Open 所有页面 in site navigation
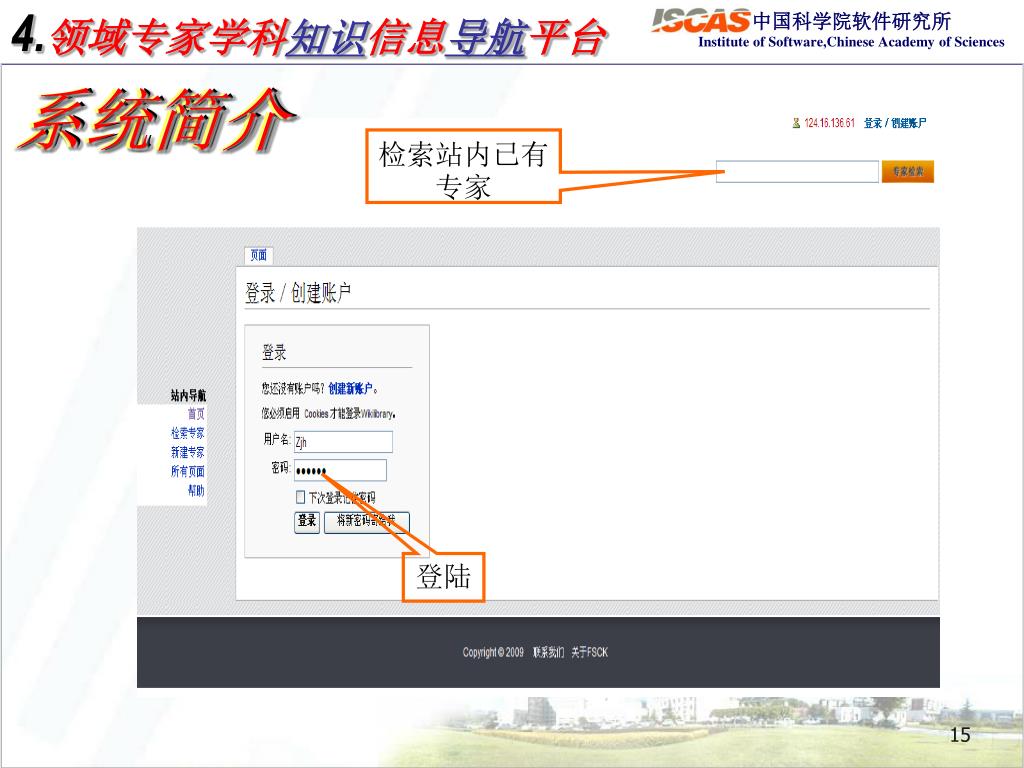This screenshot has width=1024, height=768. click(x=188, y=472)
